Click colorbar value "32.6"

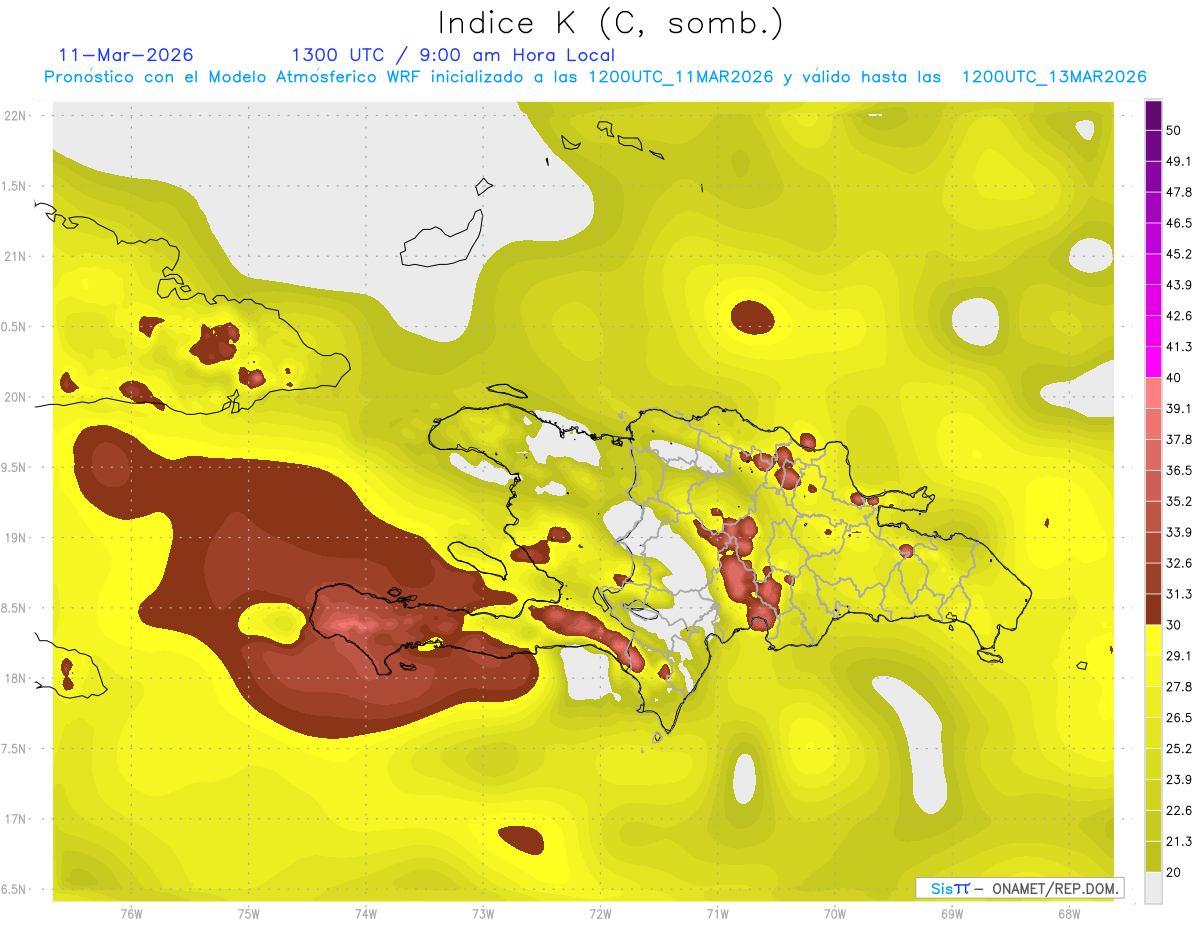1179,563
